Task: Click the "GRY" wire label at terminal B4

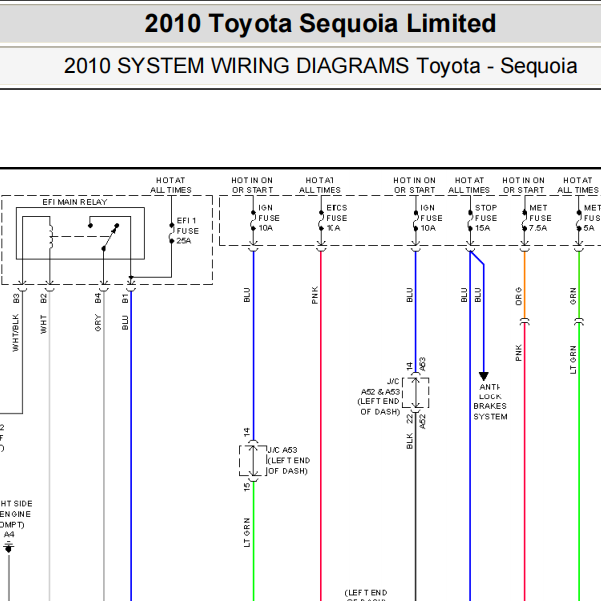Action: [98, 323]
